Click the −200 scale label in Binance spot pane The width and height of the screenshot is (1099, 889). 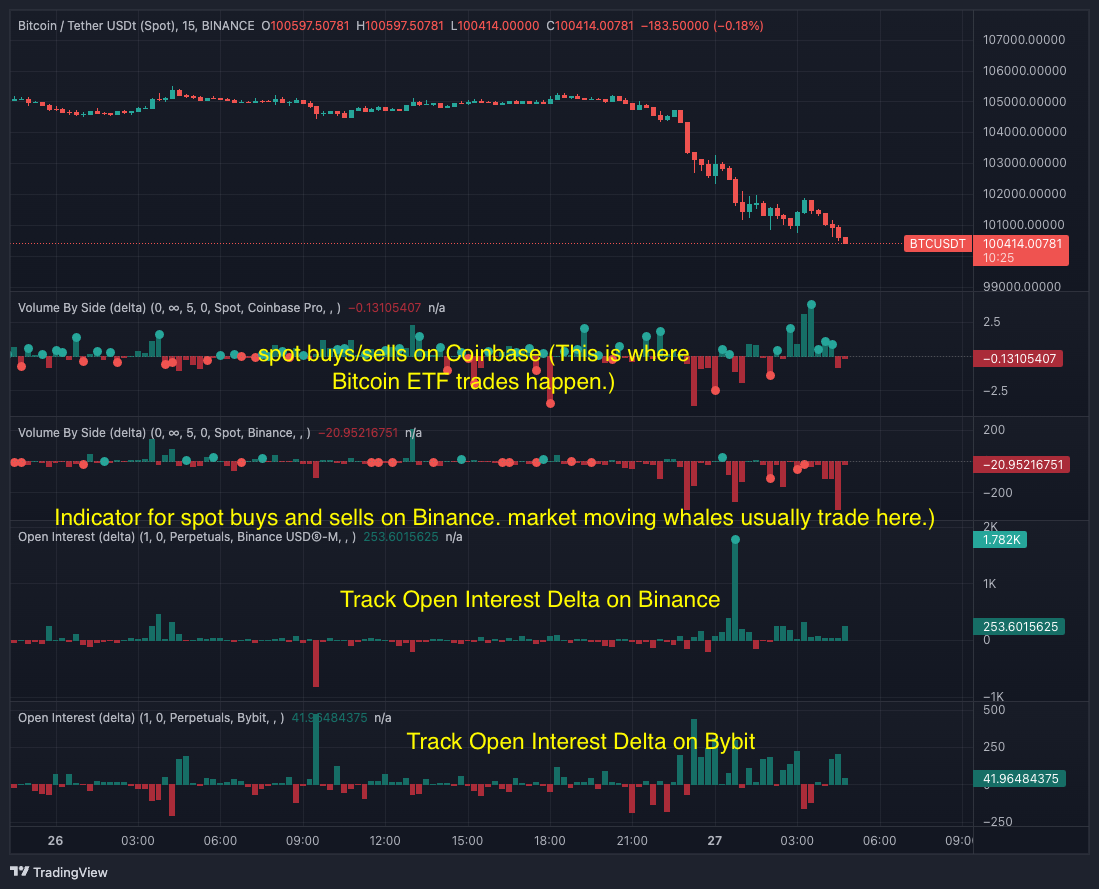coord(997,493)
